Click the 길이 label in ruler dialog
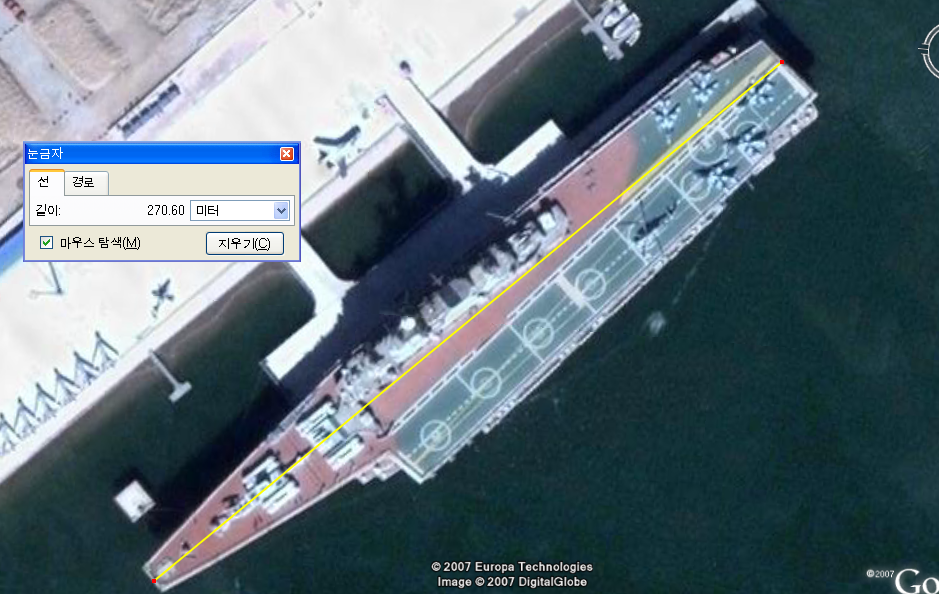 [48, 210]
